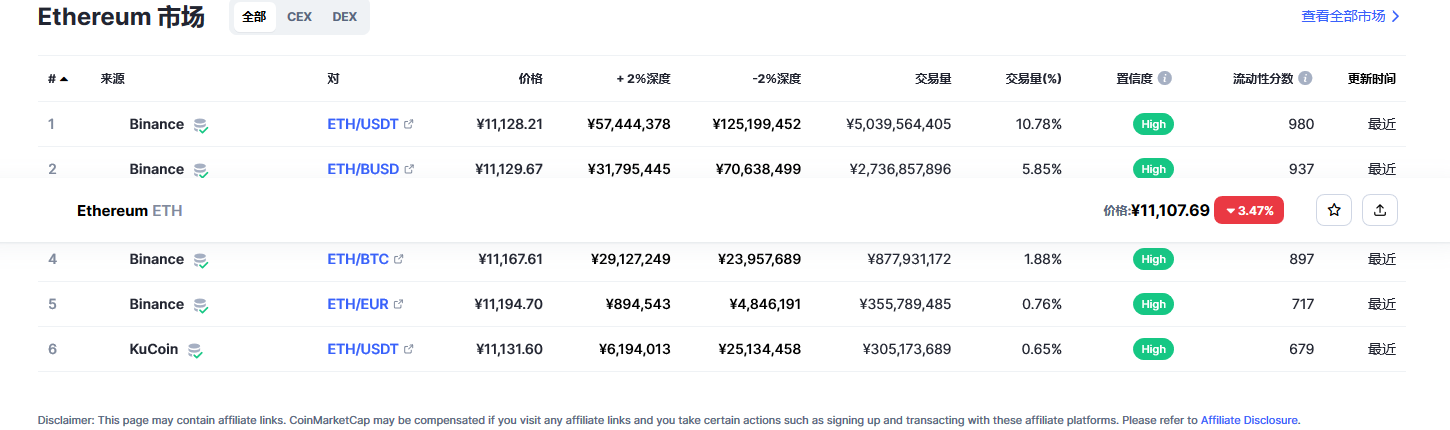Select the 全部 tab

click(254, 17)
